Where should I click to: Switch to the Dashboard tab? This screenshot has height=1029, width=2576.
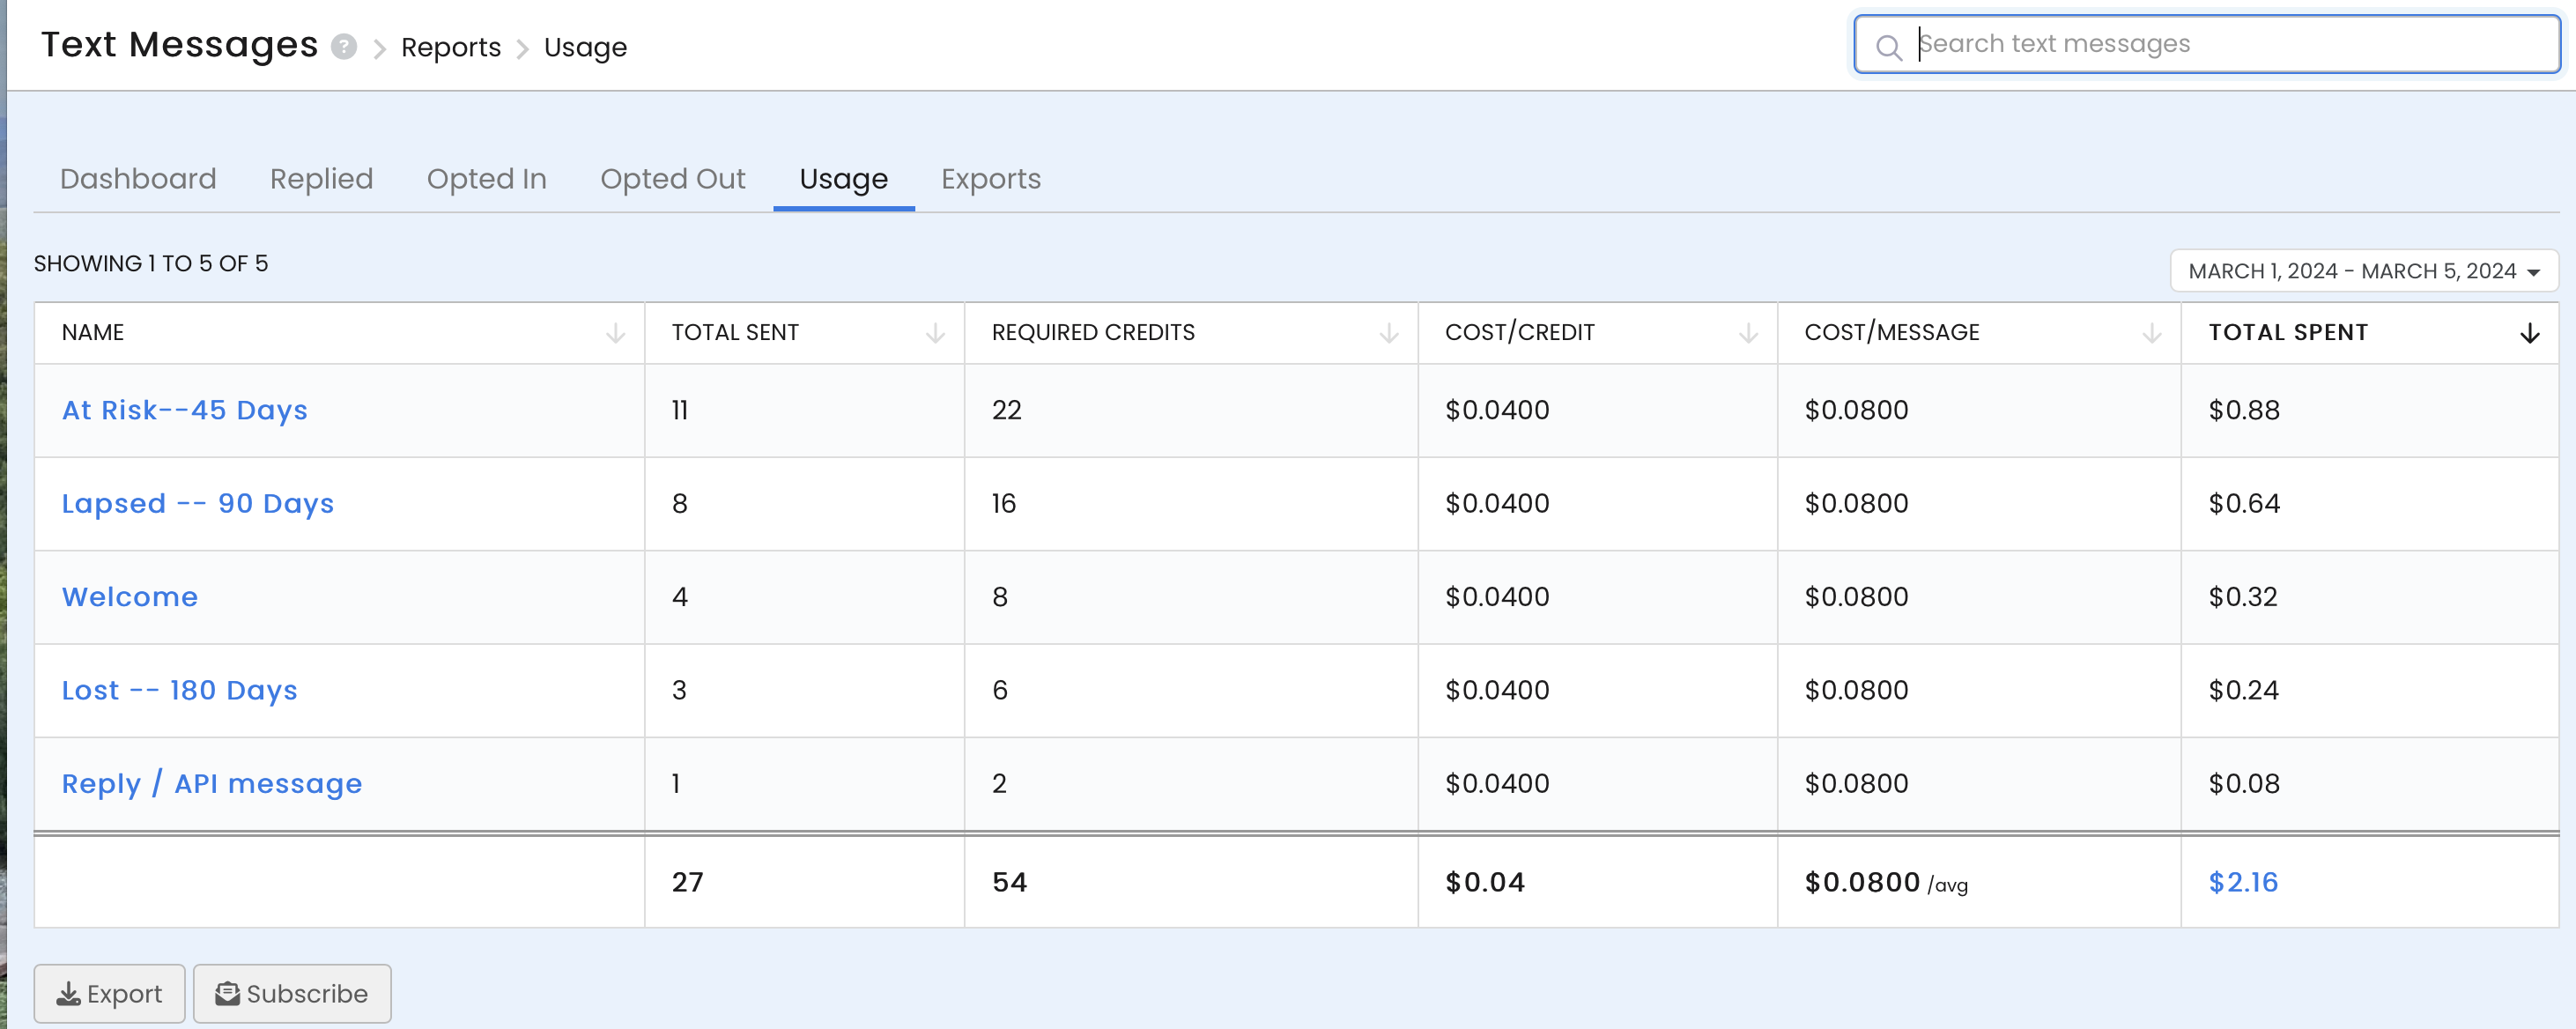(138, 179)
